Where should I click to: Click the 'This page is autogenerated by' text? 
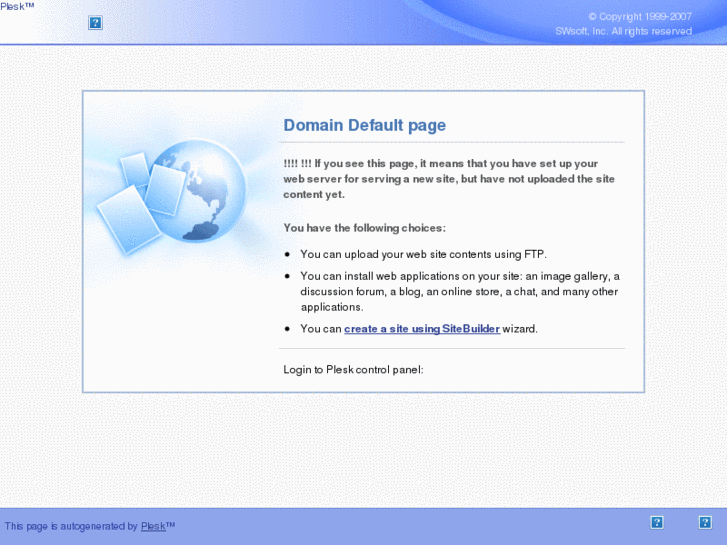point(71,526)
